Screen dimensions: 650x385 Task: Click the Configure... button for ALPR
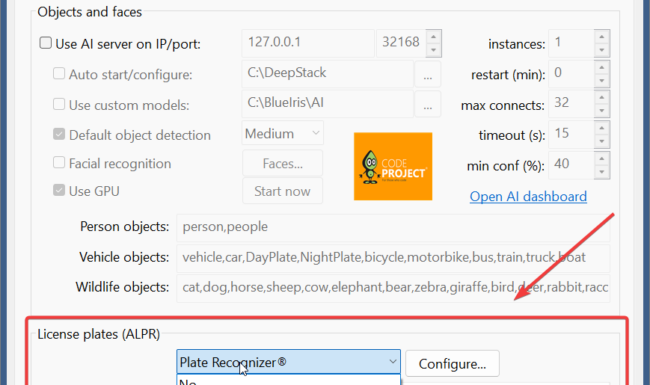click(452, 364)
